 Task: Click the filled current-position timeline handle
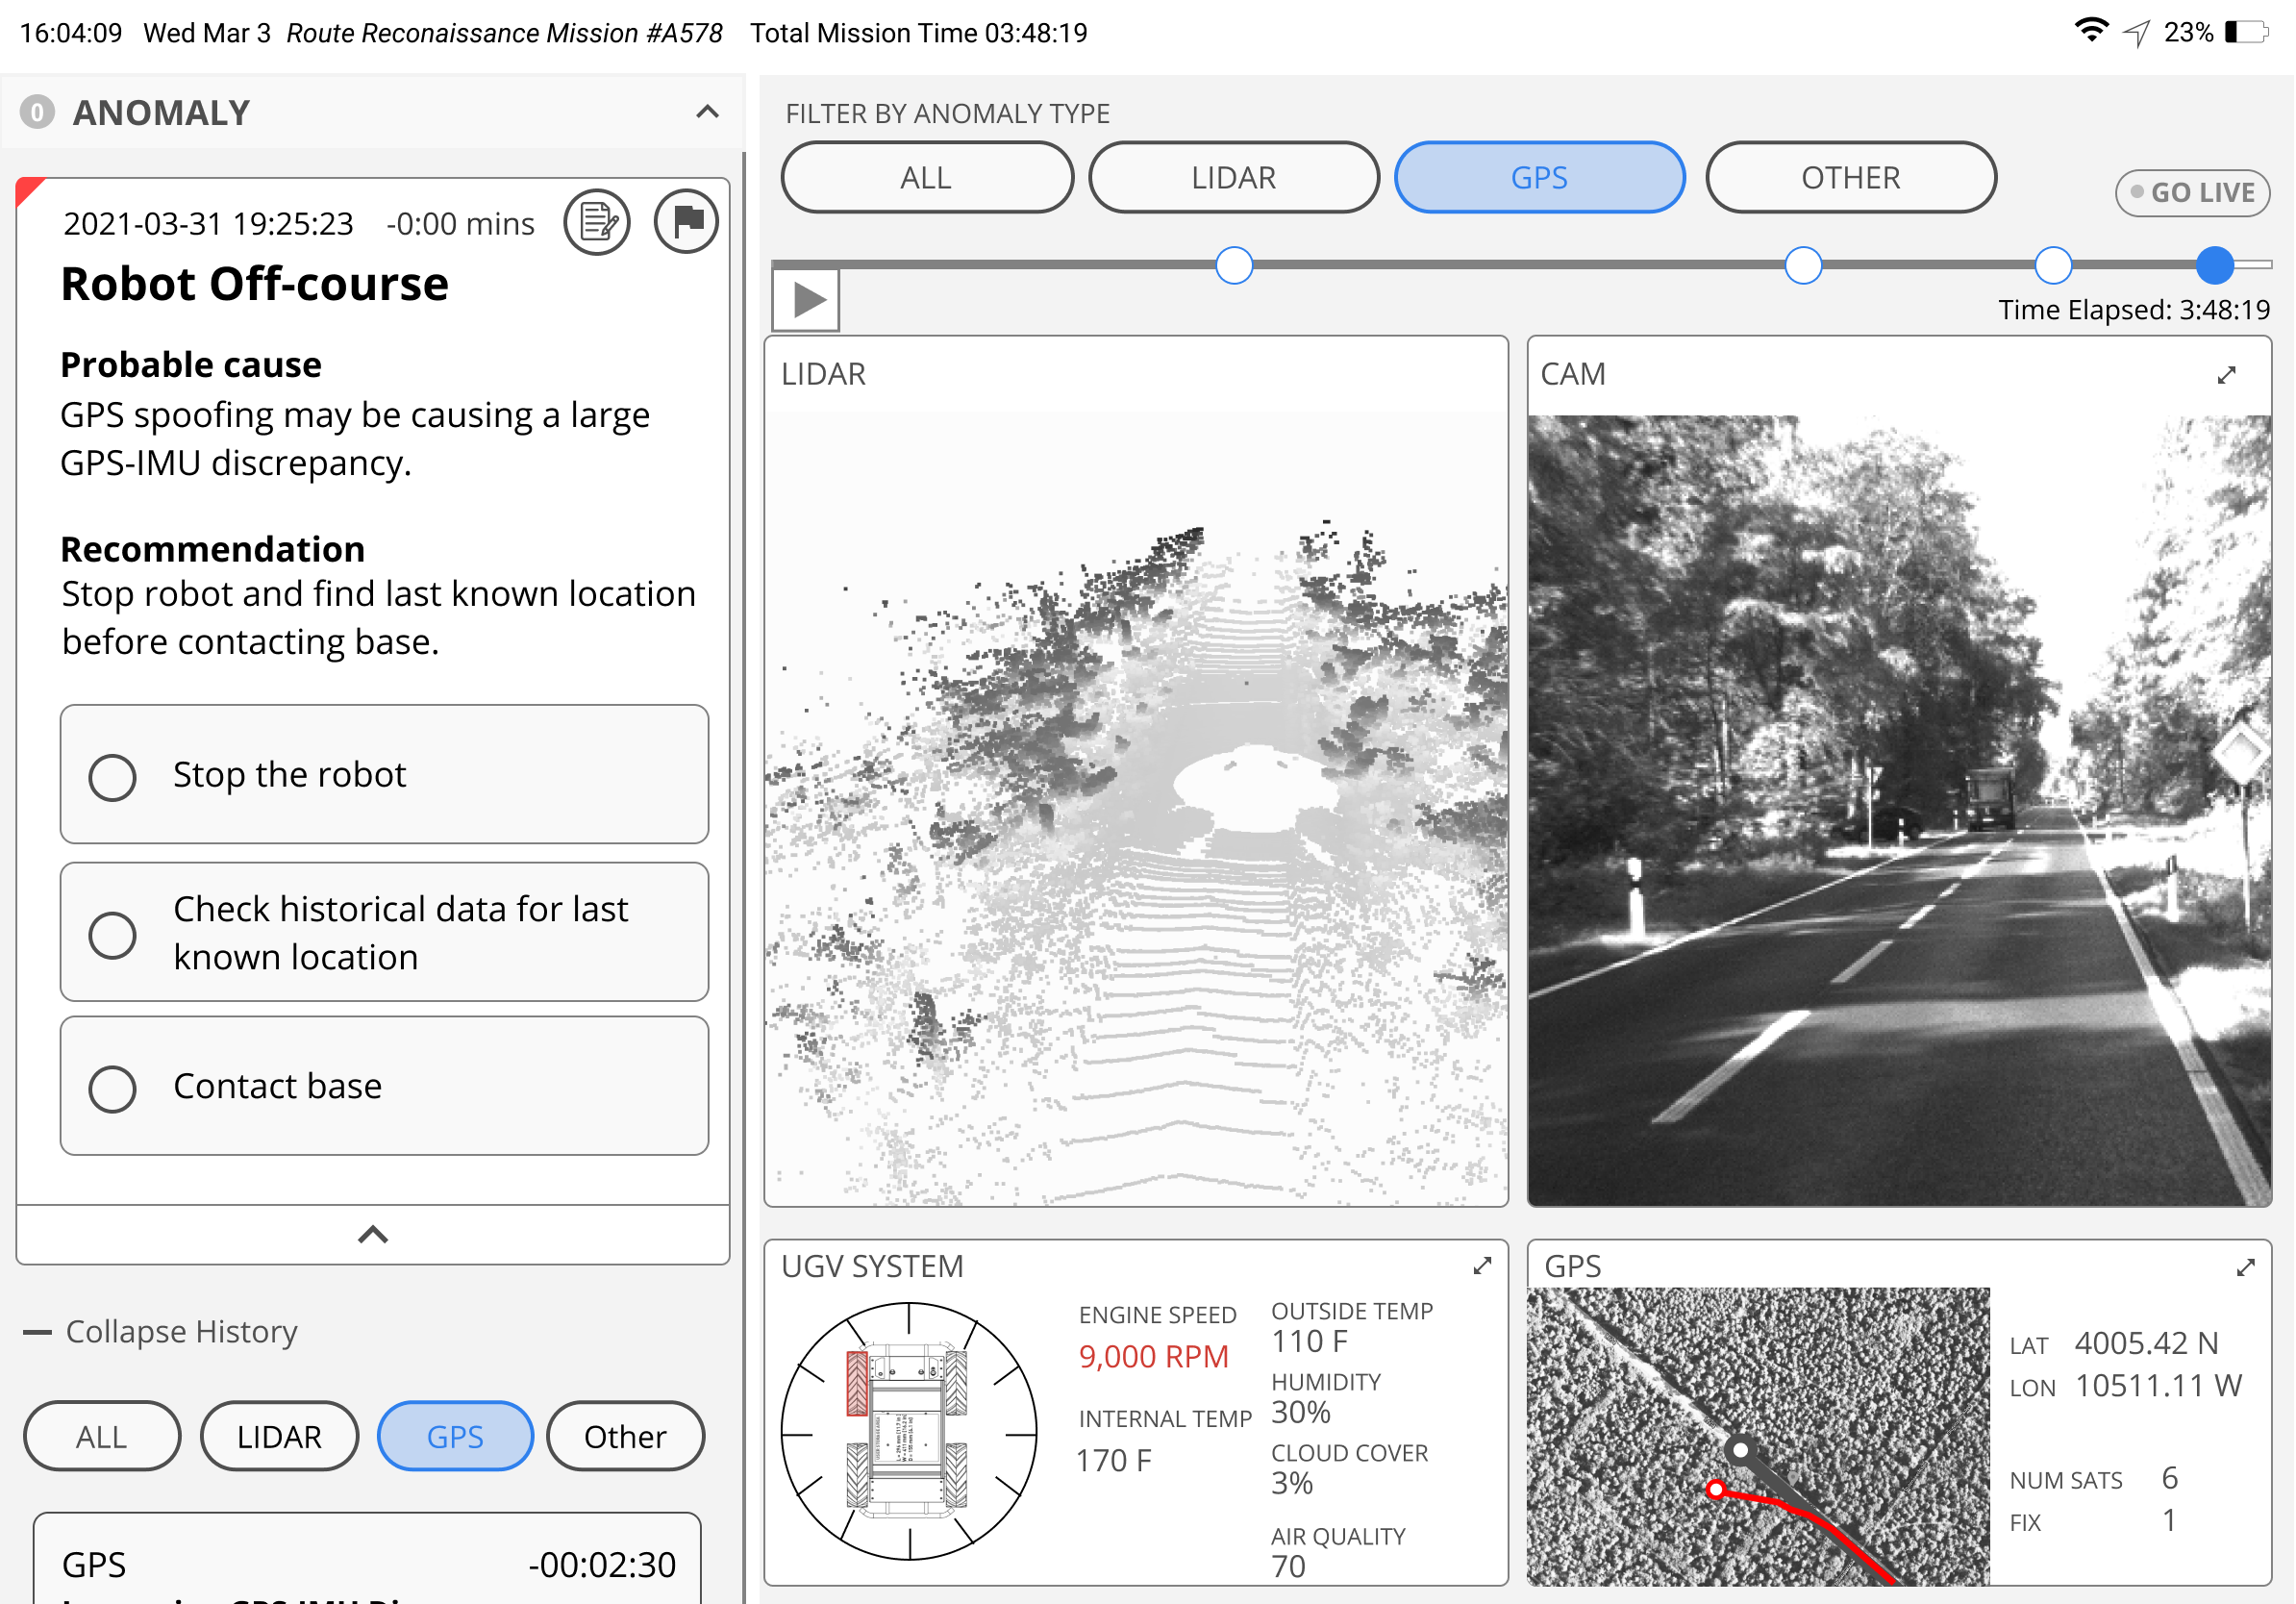[x=2215, y=265]
